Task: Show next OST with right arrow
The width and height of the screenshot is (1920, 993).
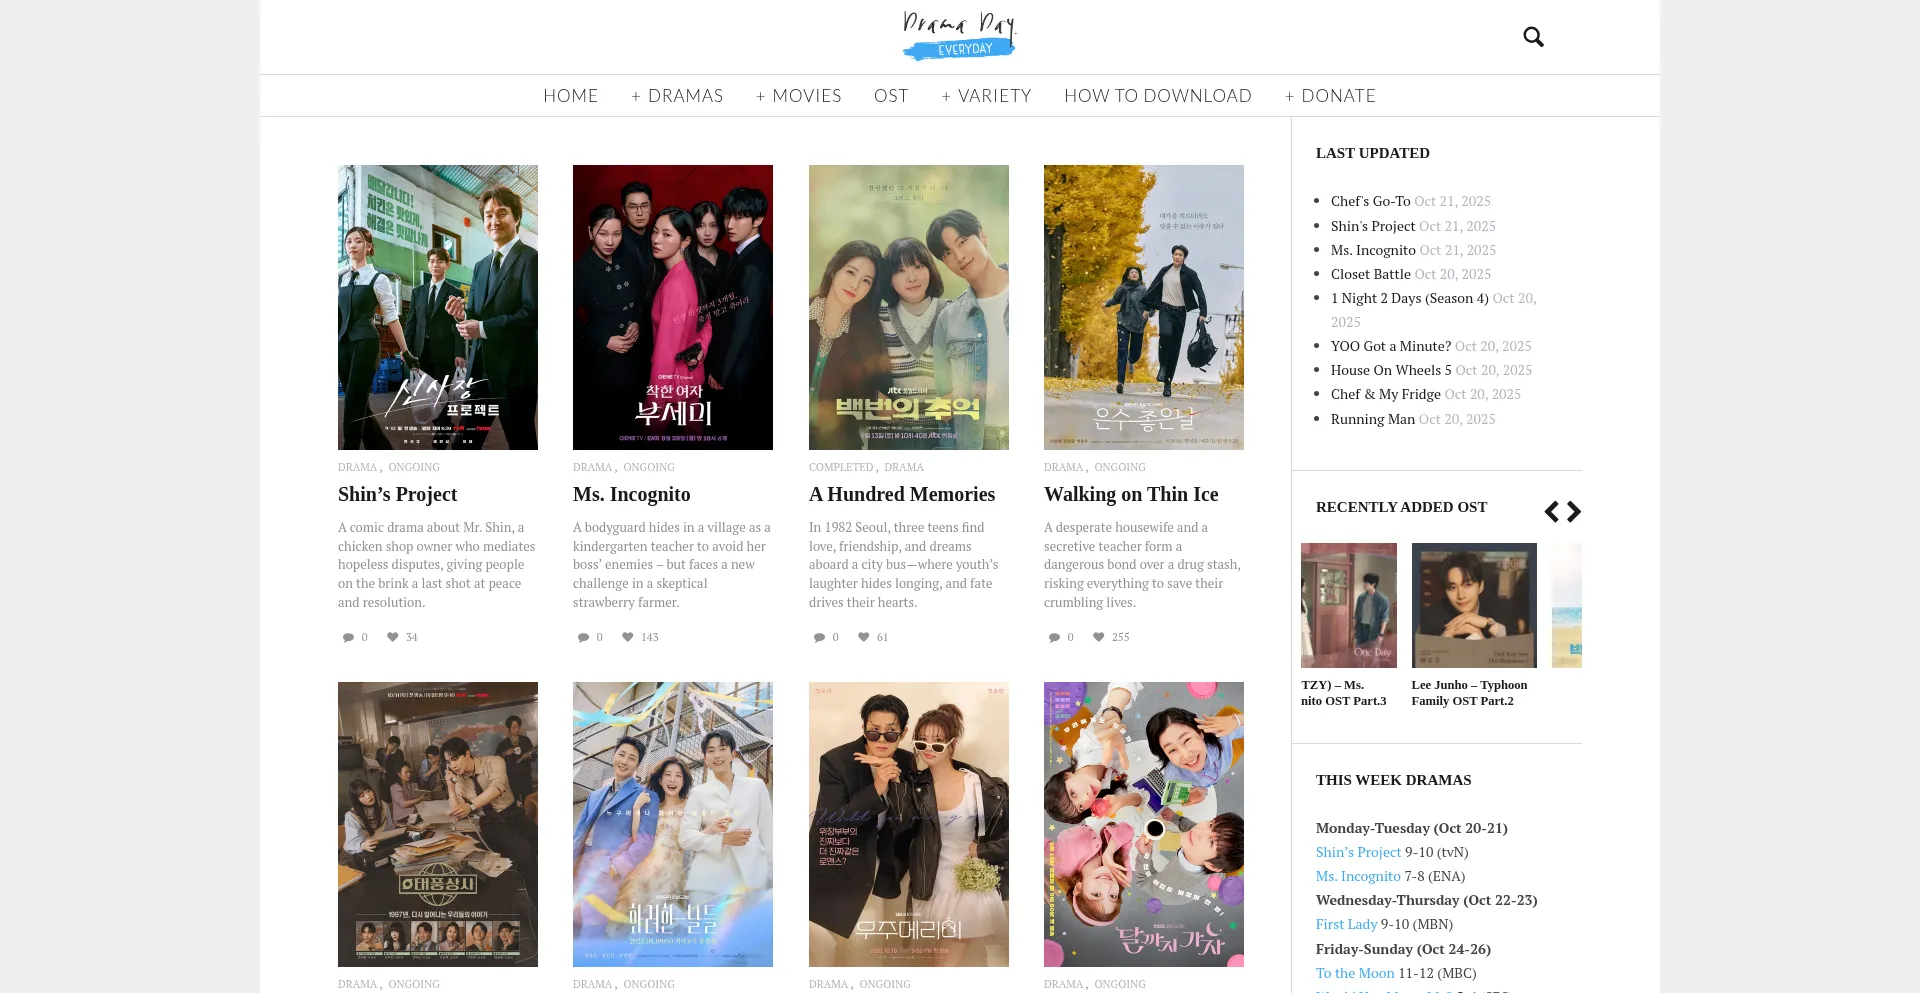Action: [1574, 512]
